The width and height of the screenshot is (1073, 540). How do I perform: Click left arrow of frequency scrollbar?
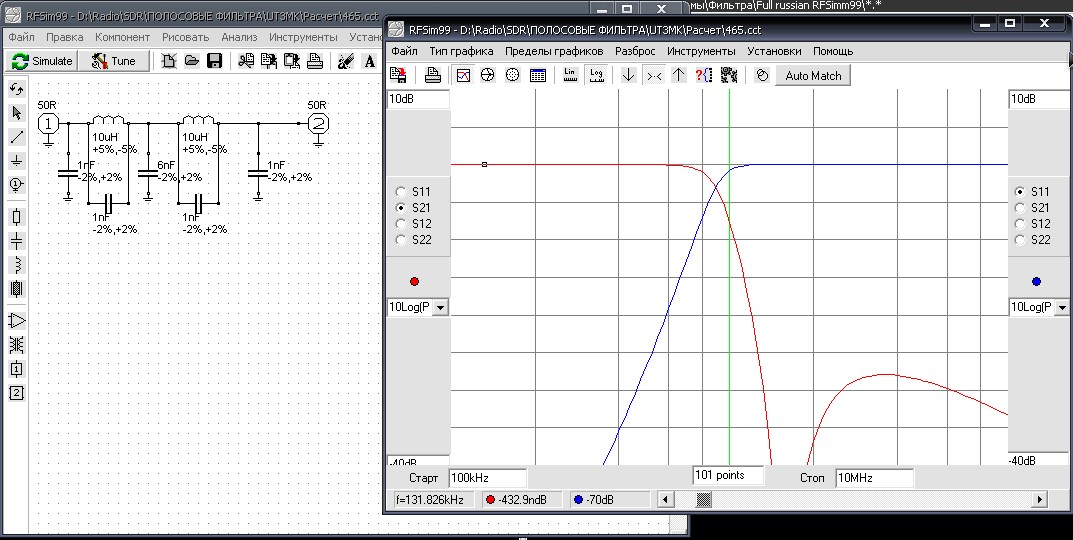pos(664,500)
